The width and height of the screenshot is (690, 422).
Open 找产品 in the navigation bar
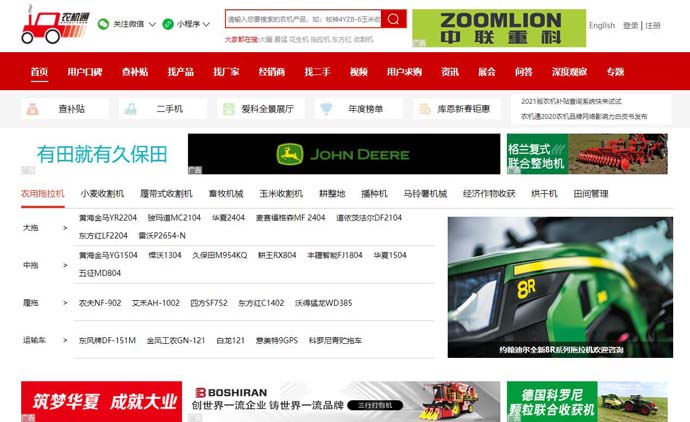point(180,72)
